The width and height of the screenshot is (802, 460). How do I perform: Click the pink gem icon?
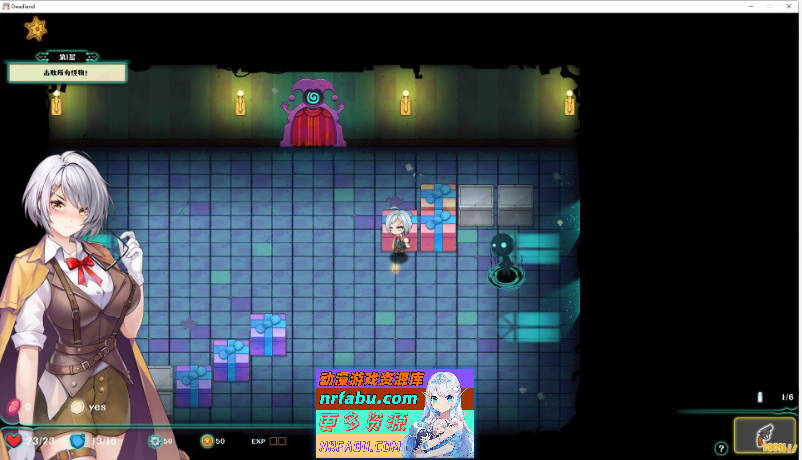coord(13,406)
